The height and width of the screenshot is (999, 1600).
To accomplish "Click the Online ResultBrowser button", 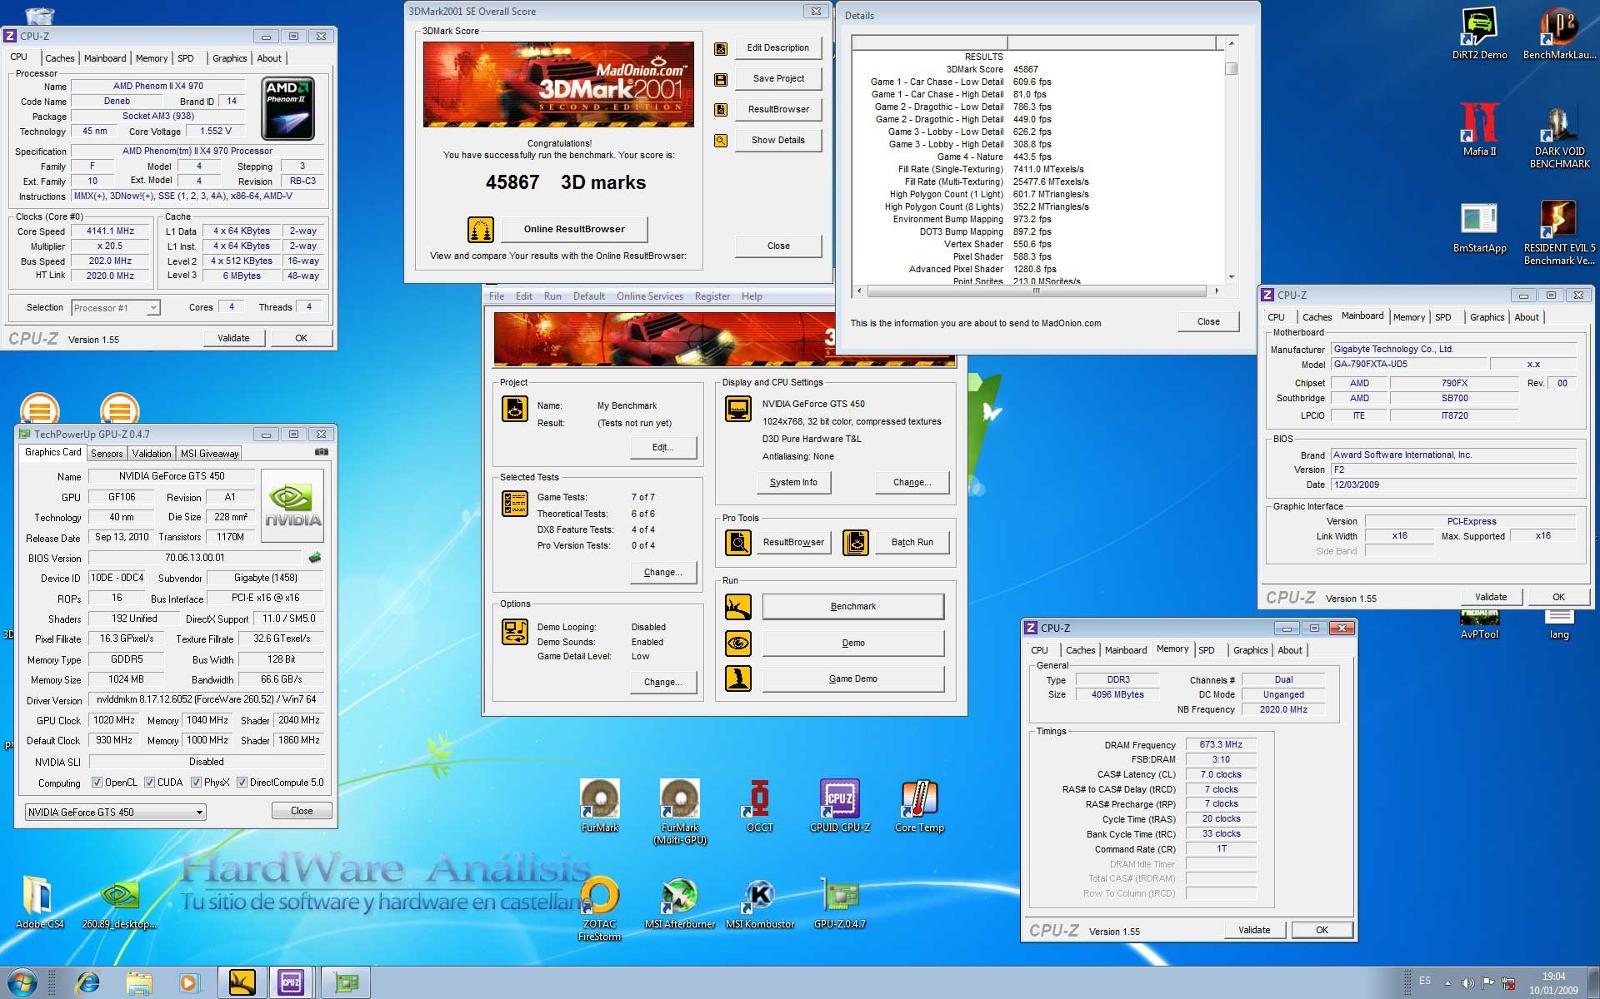I will (574, 229).
